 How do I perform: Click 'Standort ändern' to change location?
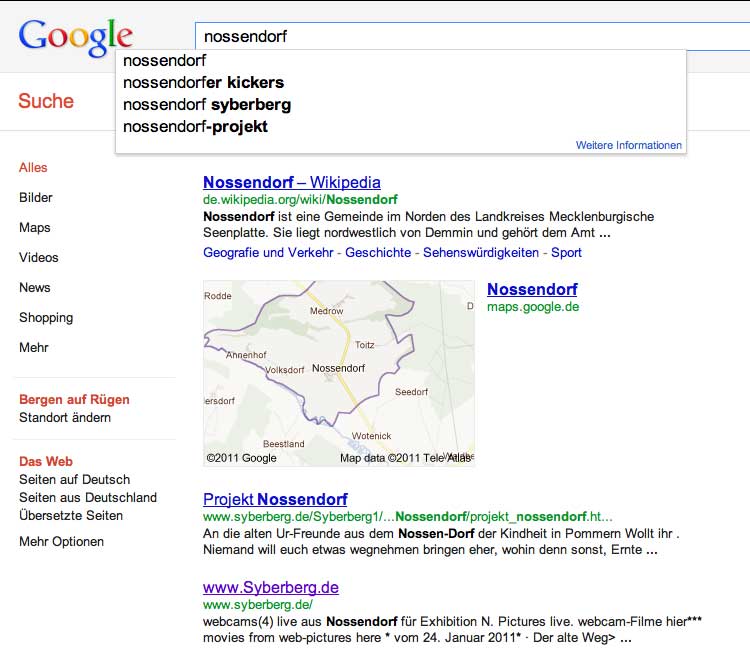coord(65,418)
